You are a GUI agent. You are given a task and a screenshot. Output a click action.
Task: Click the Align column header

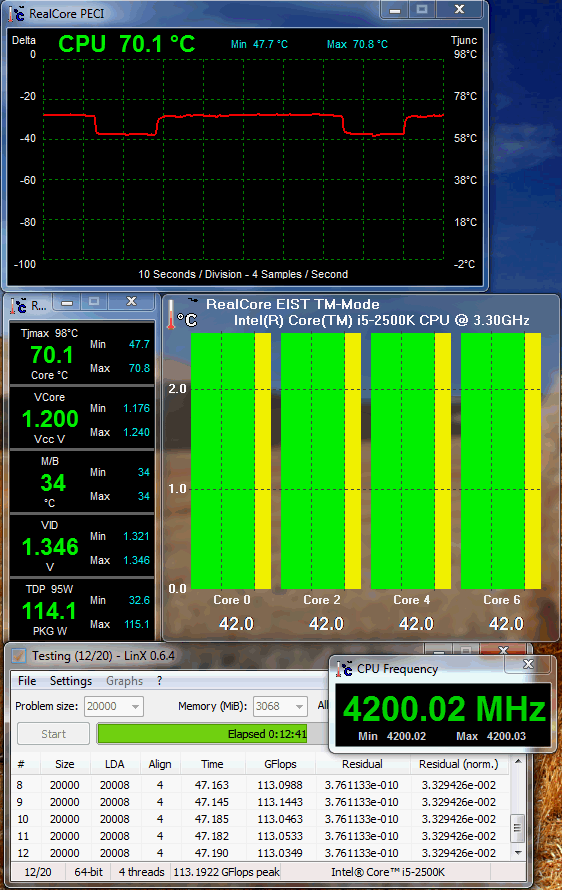pos(160,765)
